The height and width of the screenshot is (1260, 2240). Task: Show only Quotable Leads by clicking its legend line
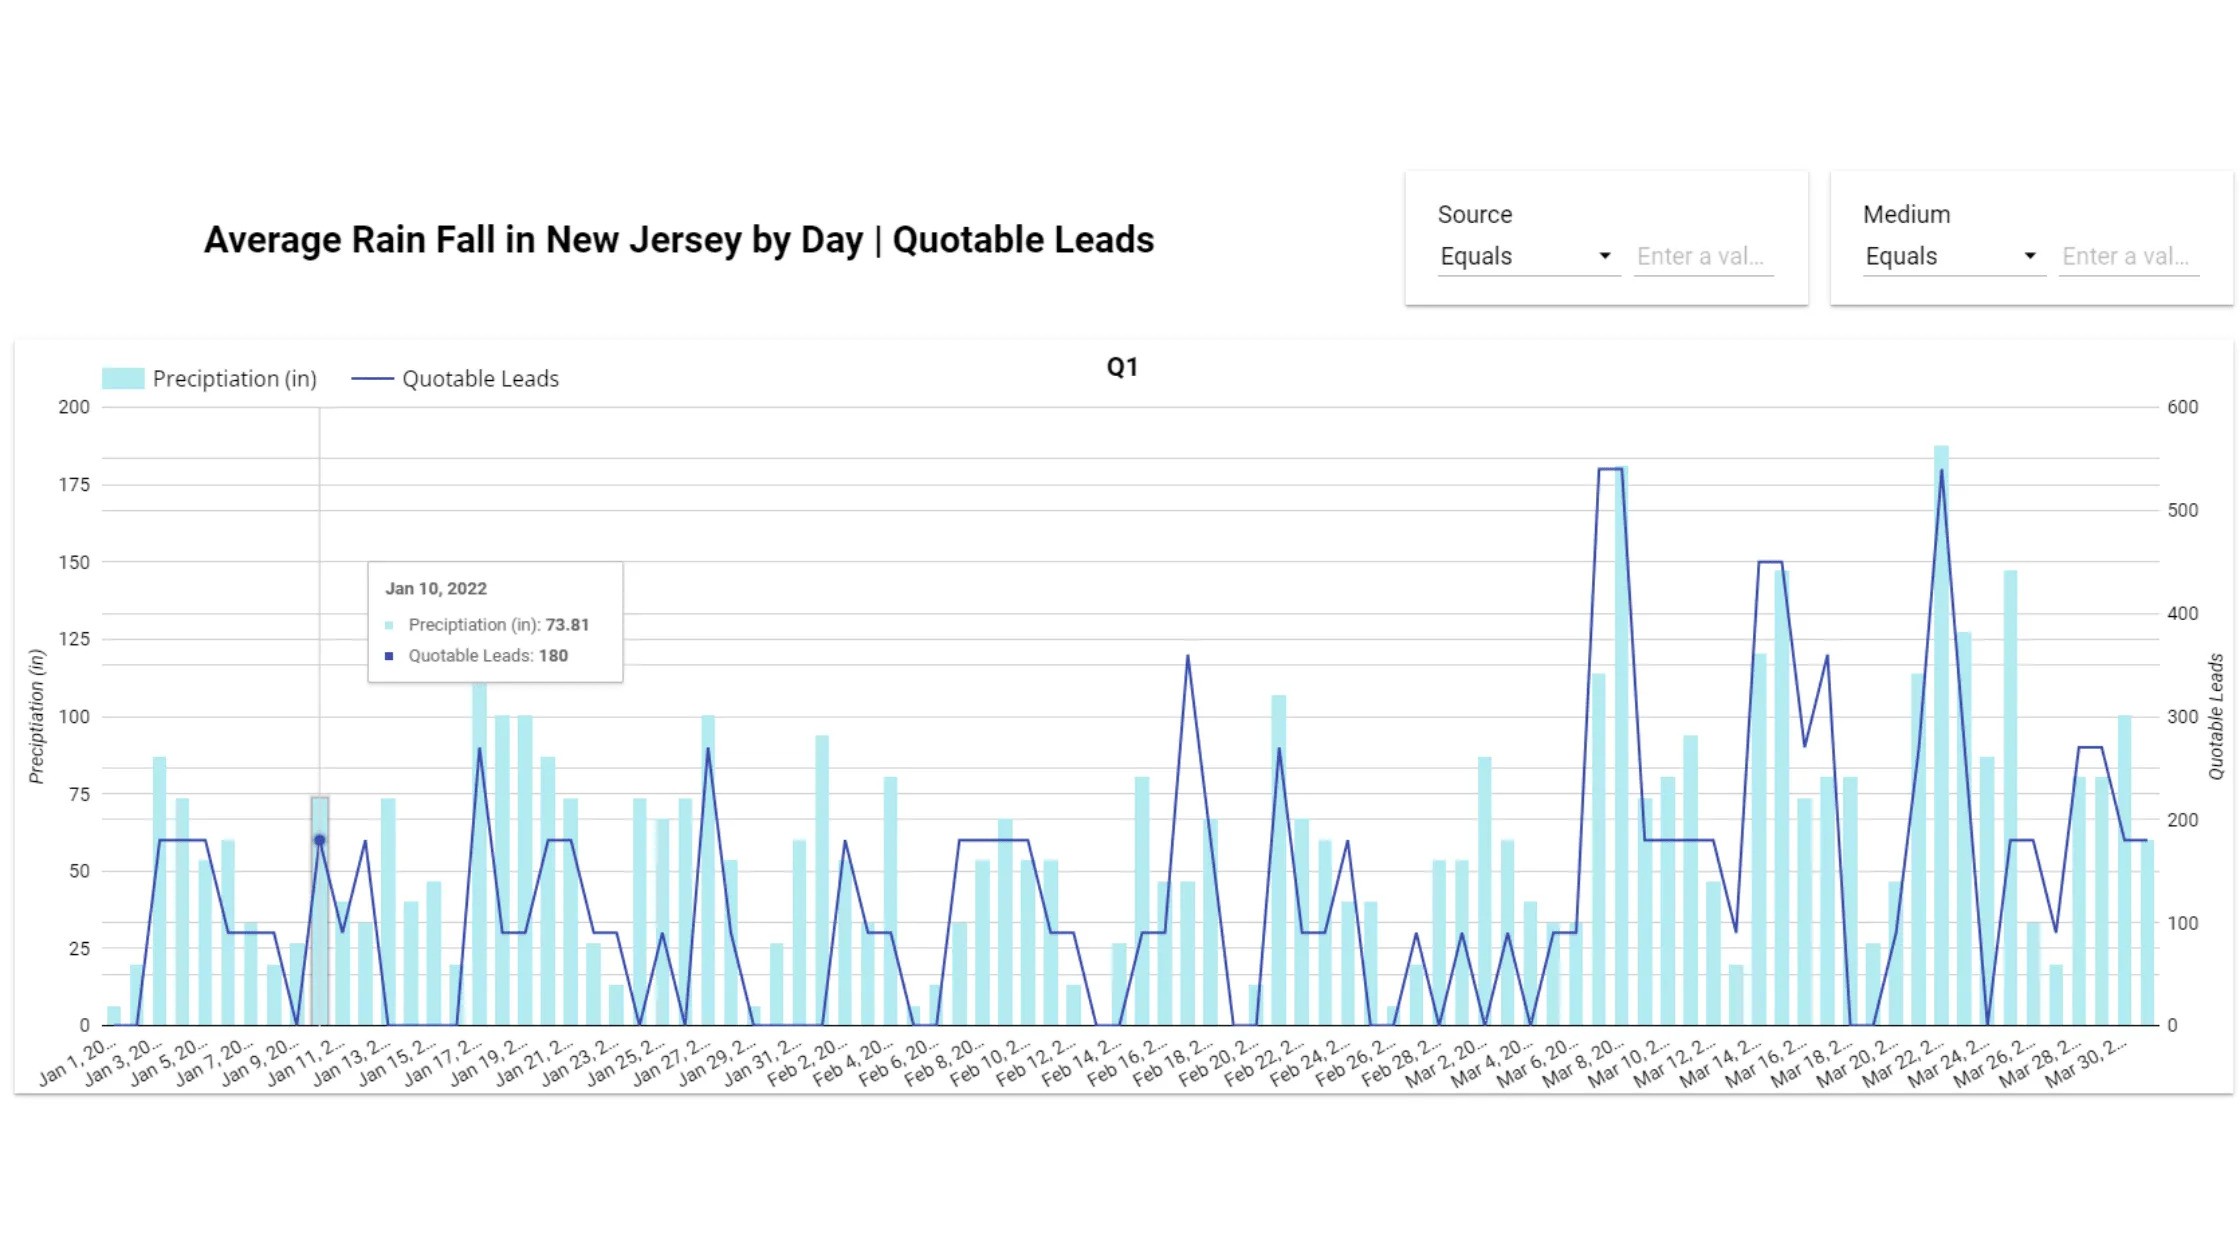(x=372, y=378)
